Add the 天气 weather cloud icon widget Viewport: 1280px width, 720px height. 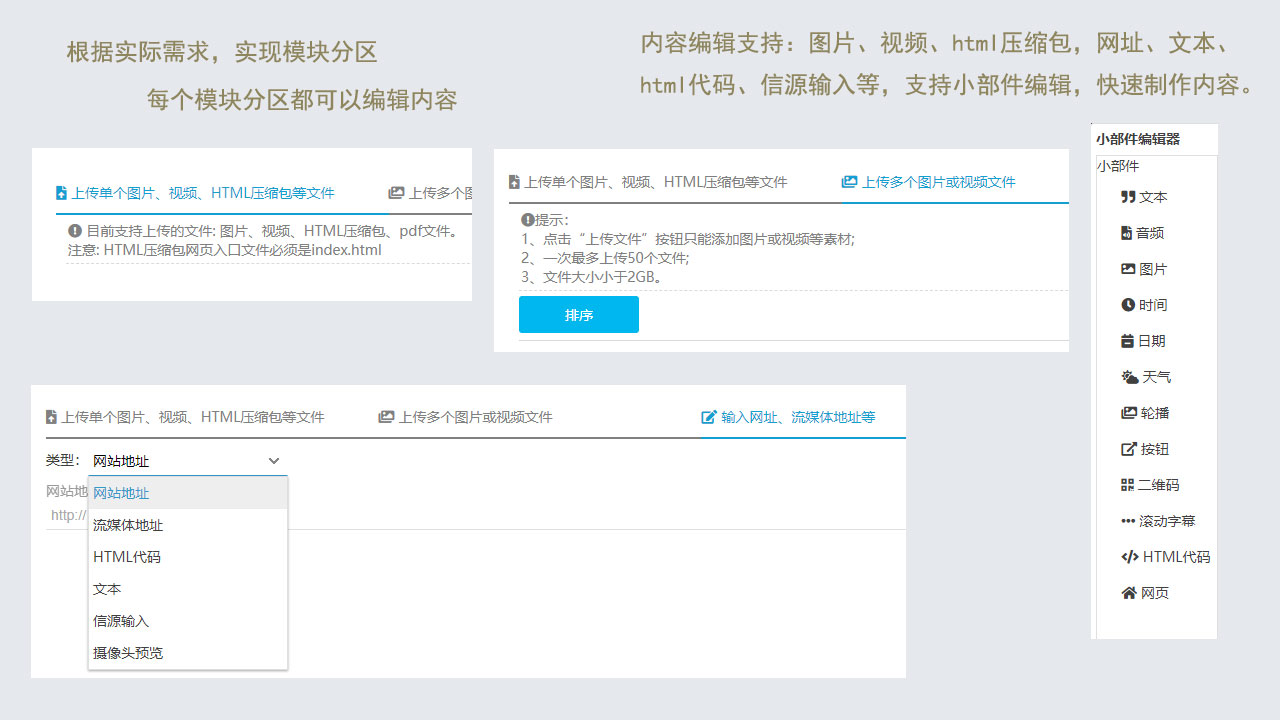click(x=1129, y=377)
